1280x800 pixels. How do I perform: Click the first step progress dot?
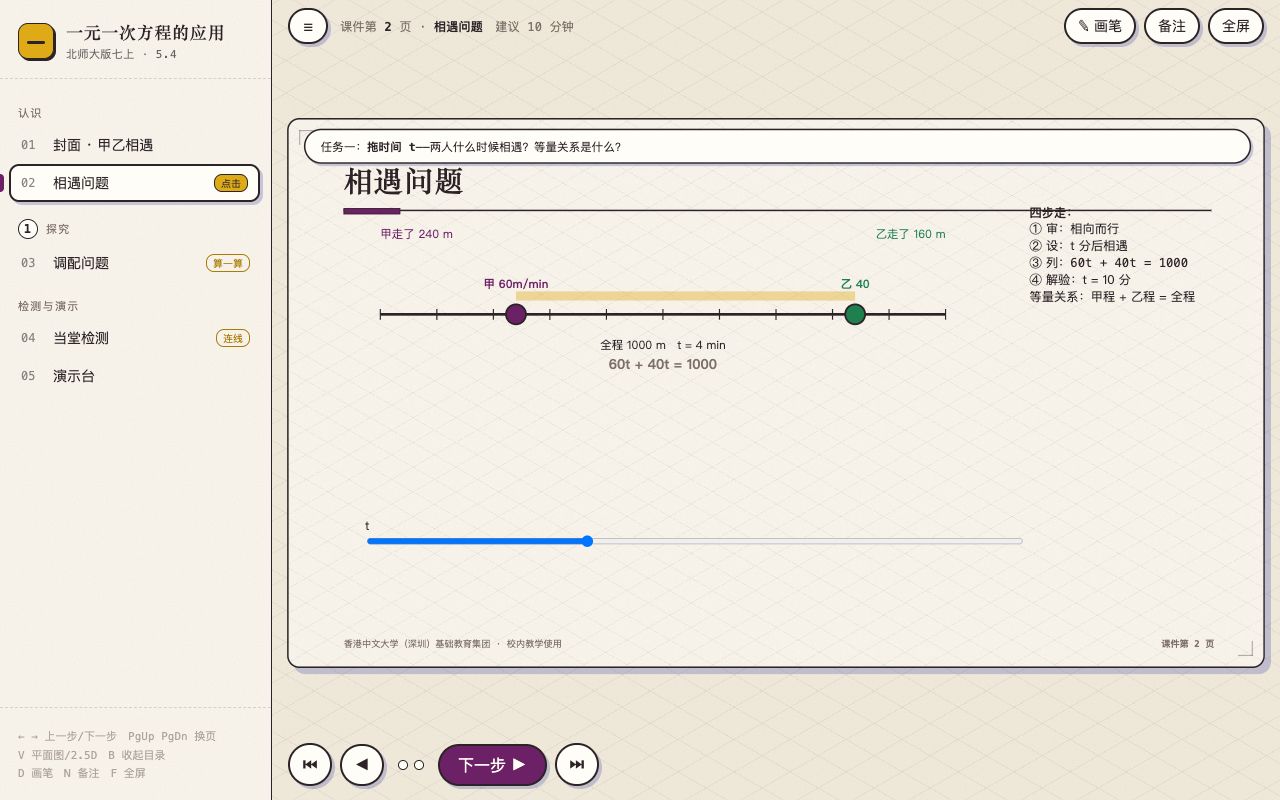pos(403,765)
